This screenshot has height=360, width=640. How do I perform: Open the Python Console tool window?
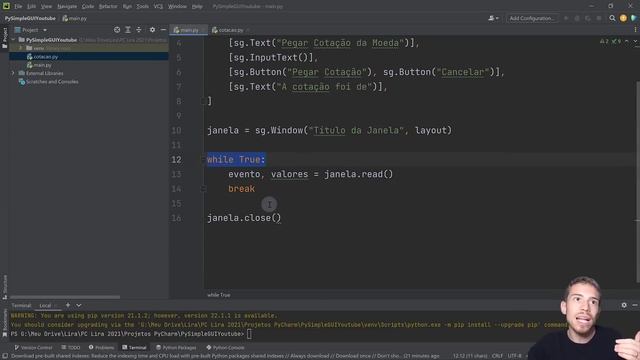click(225, 348)
